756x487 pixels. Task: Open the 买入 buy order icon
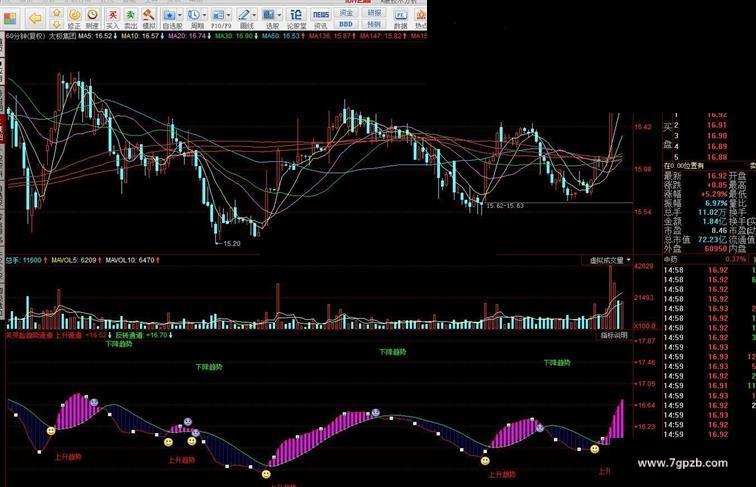coord(112,19)
